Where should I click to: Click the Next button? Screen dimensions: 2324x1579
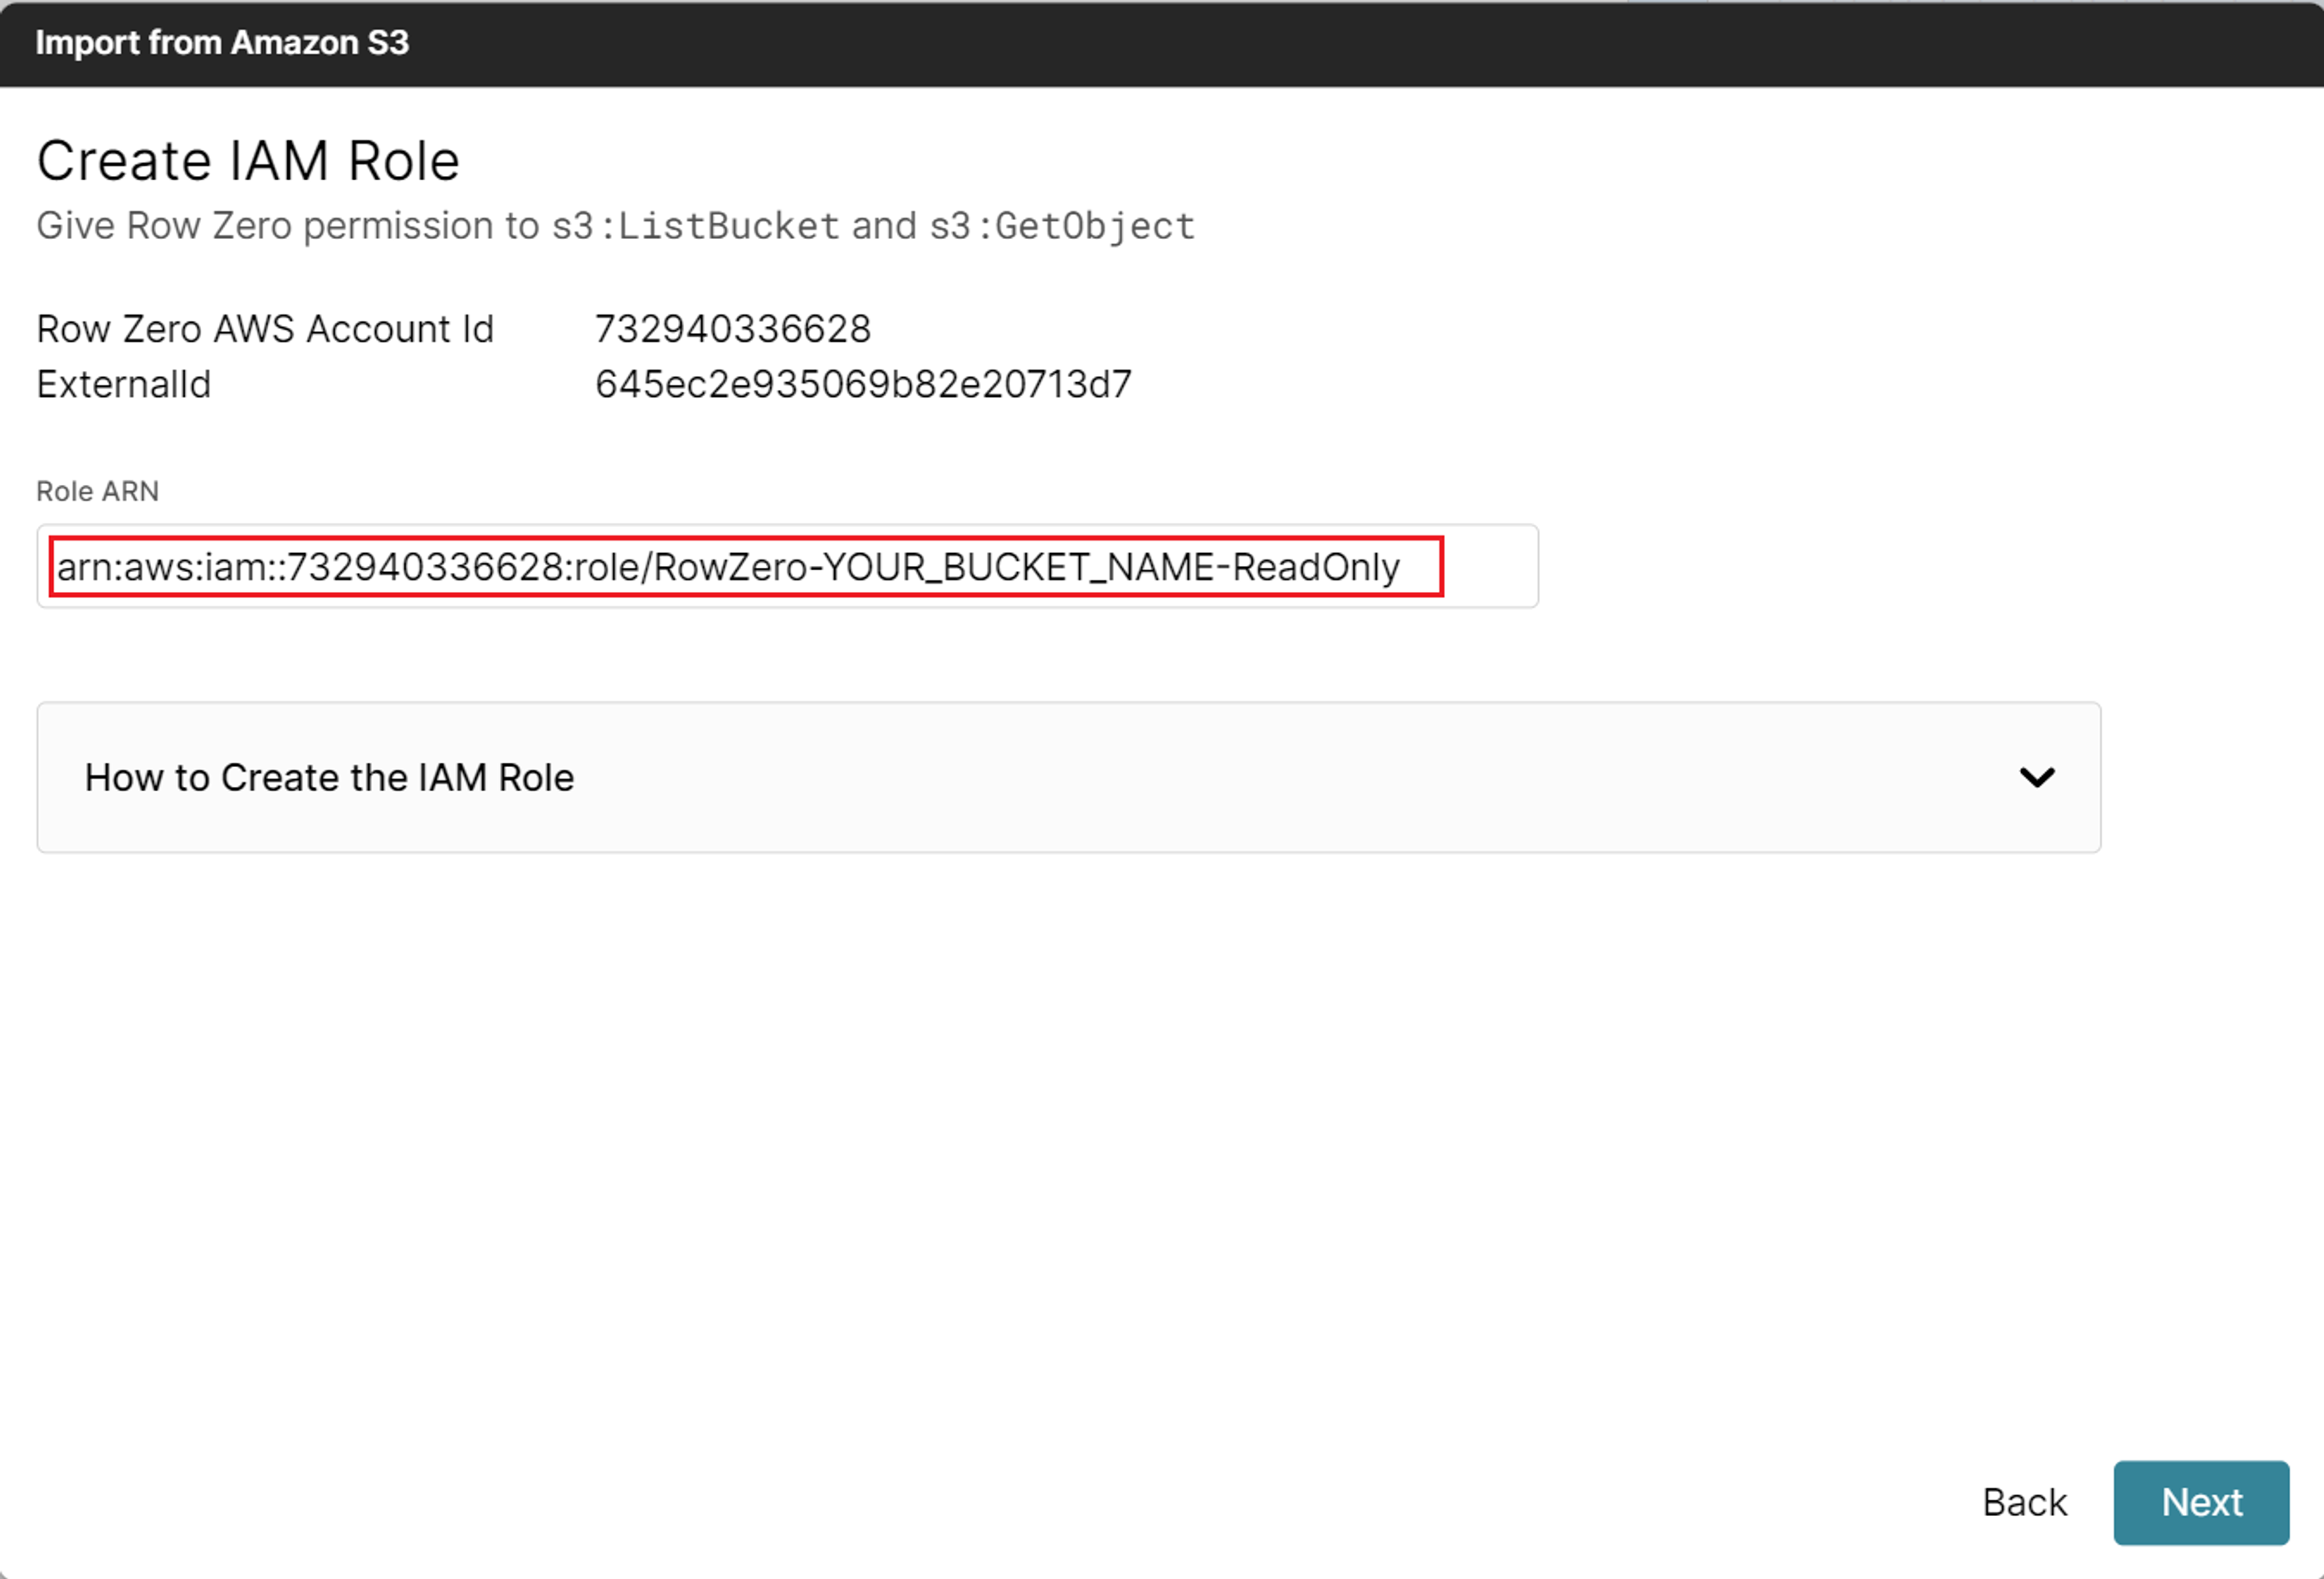click(x=2200, y=1501)
